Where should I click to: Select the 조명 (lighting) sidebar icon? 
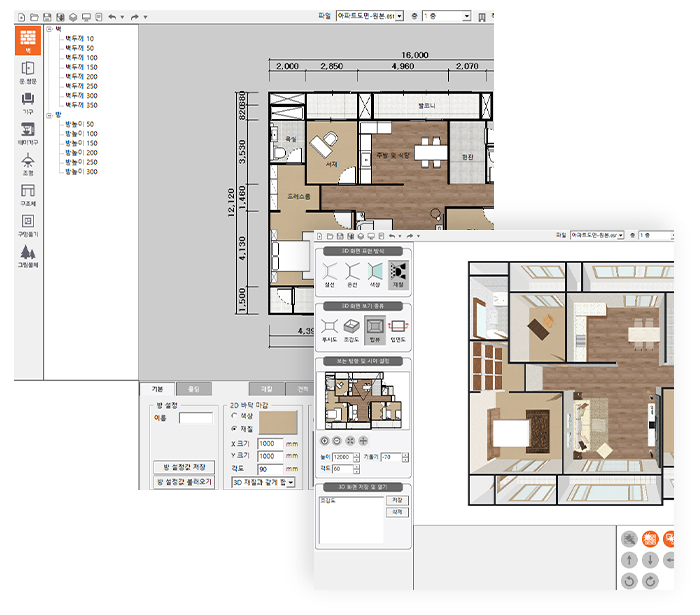pyautogui.click(x=28, y=163)
